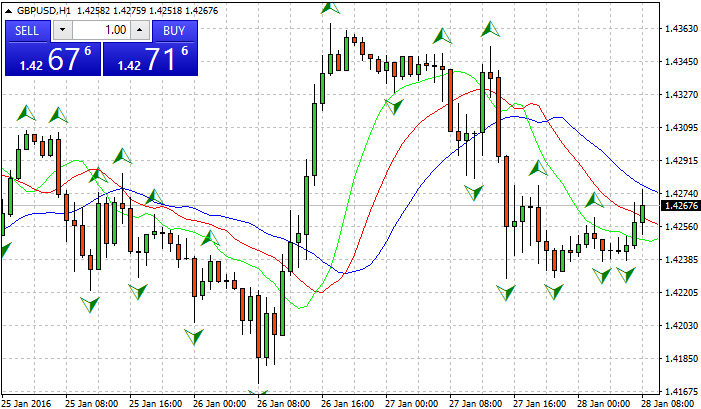Click the BUY button at 1.42 71
Image resolution: width=701 pixels, height=409 pixels.
point(151,48)
